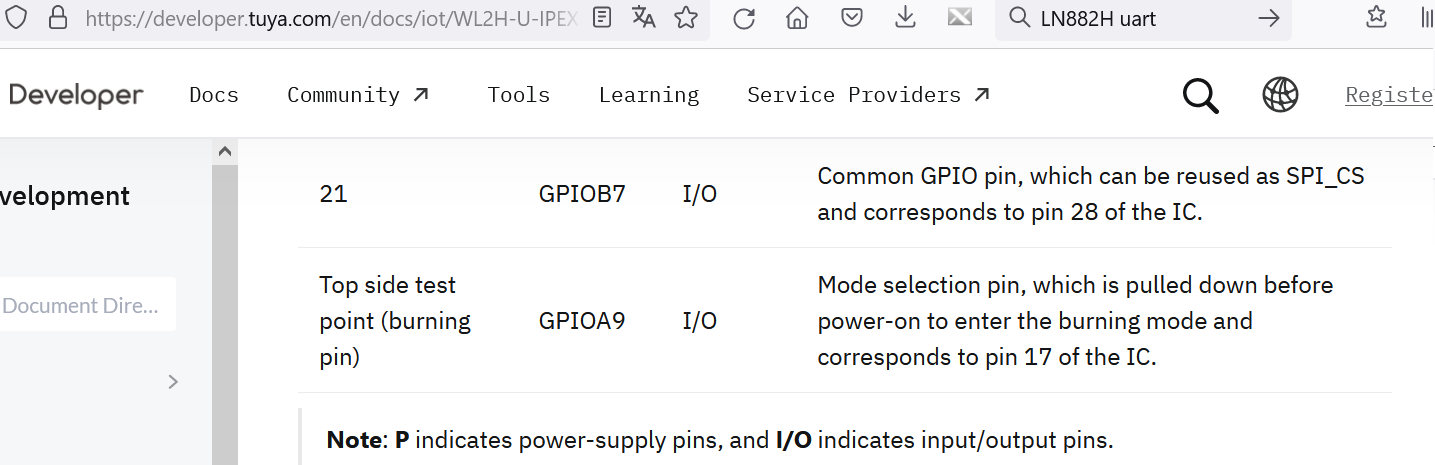Open the Docs menu item
Viewport: 1435px width, 465px height.
click(214, 95)
